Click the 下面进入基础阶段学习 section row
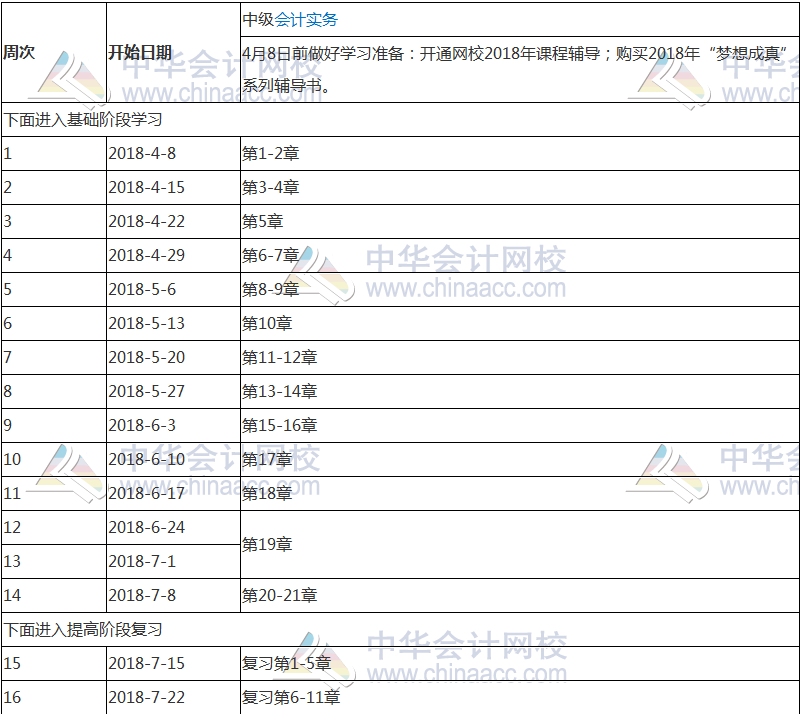 click(x=70, y=120)
